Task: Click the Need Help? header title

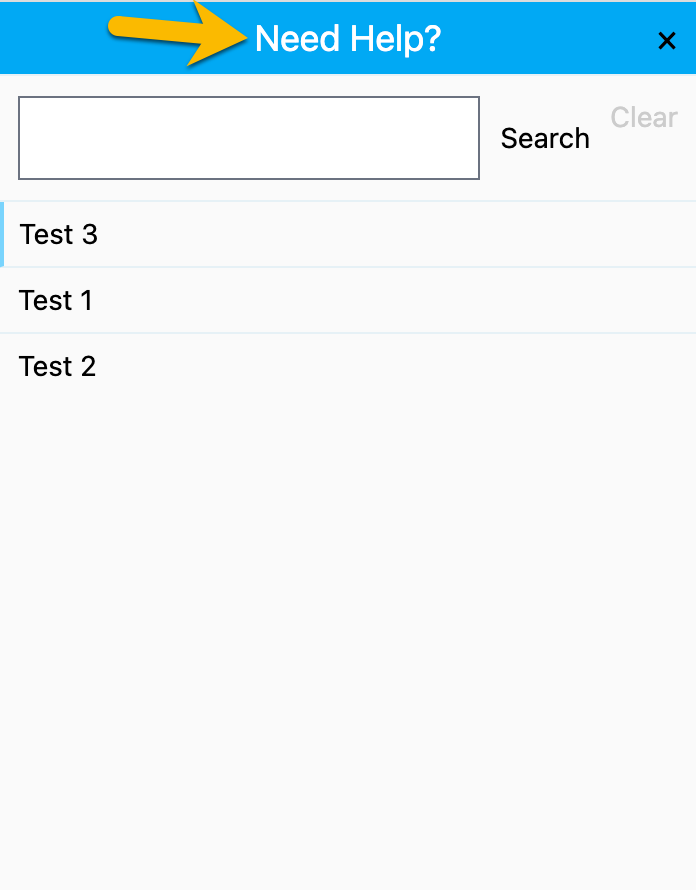Action: (348, 40)
